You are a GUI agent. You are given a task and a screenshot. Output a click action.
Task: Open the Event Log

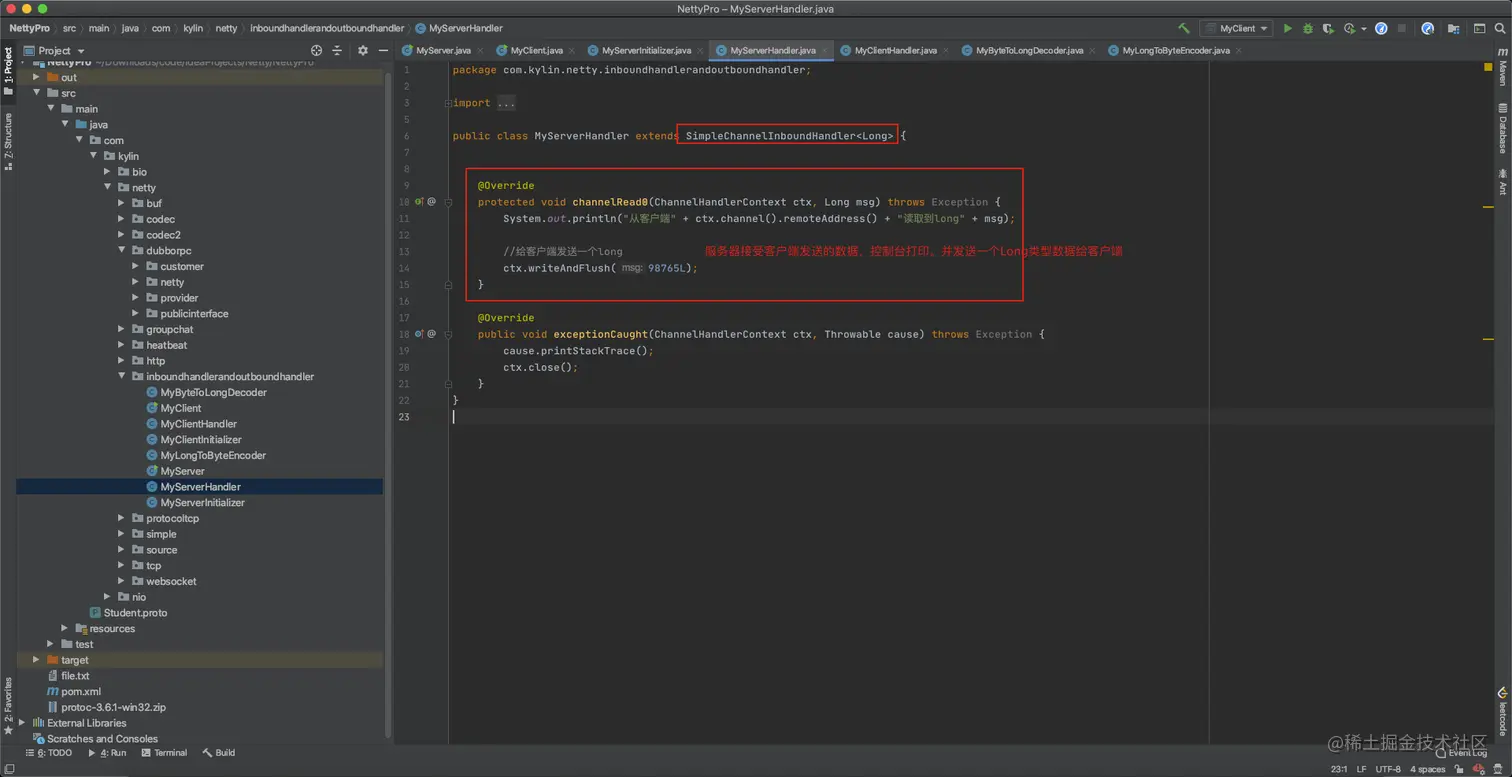point(1461,753)
